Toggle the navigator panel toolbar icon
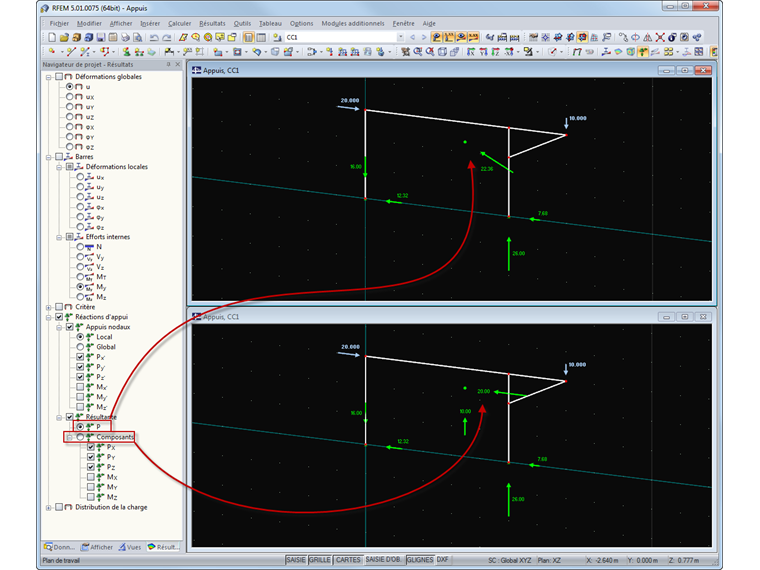 [x=249, y=37]
